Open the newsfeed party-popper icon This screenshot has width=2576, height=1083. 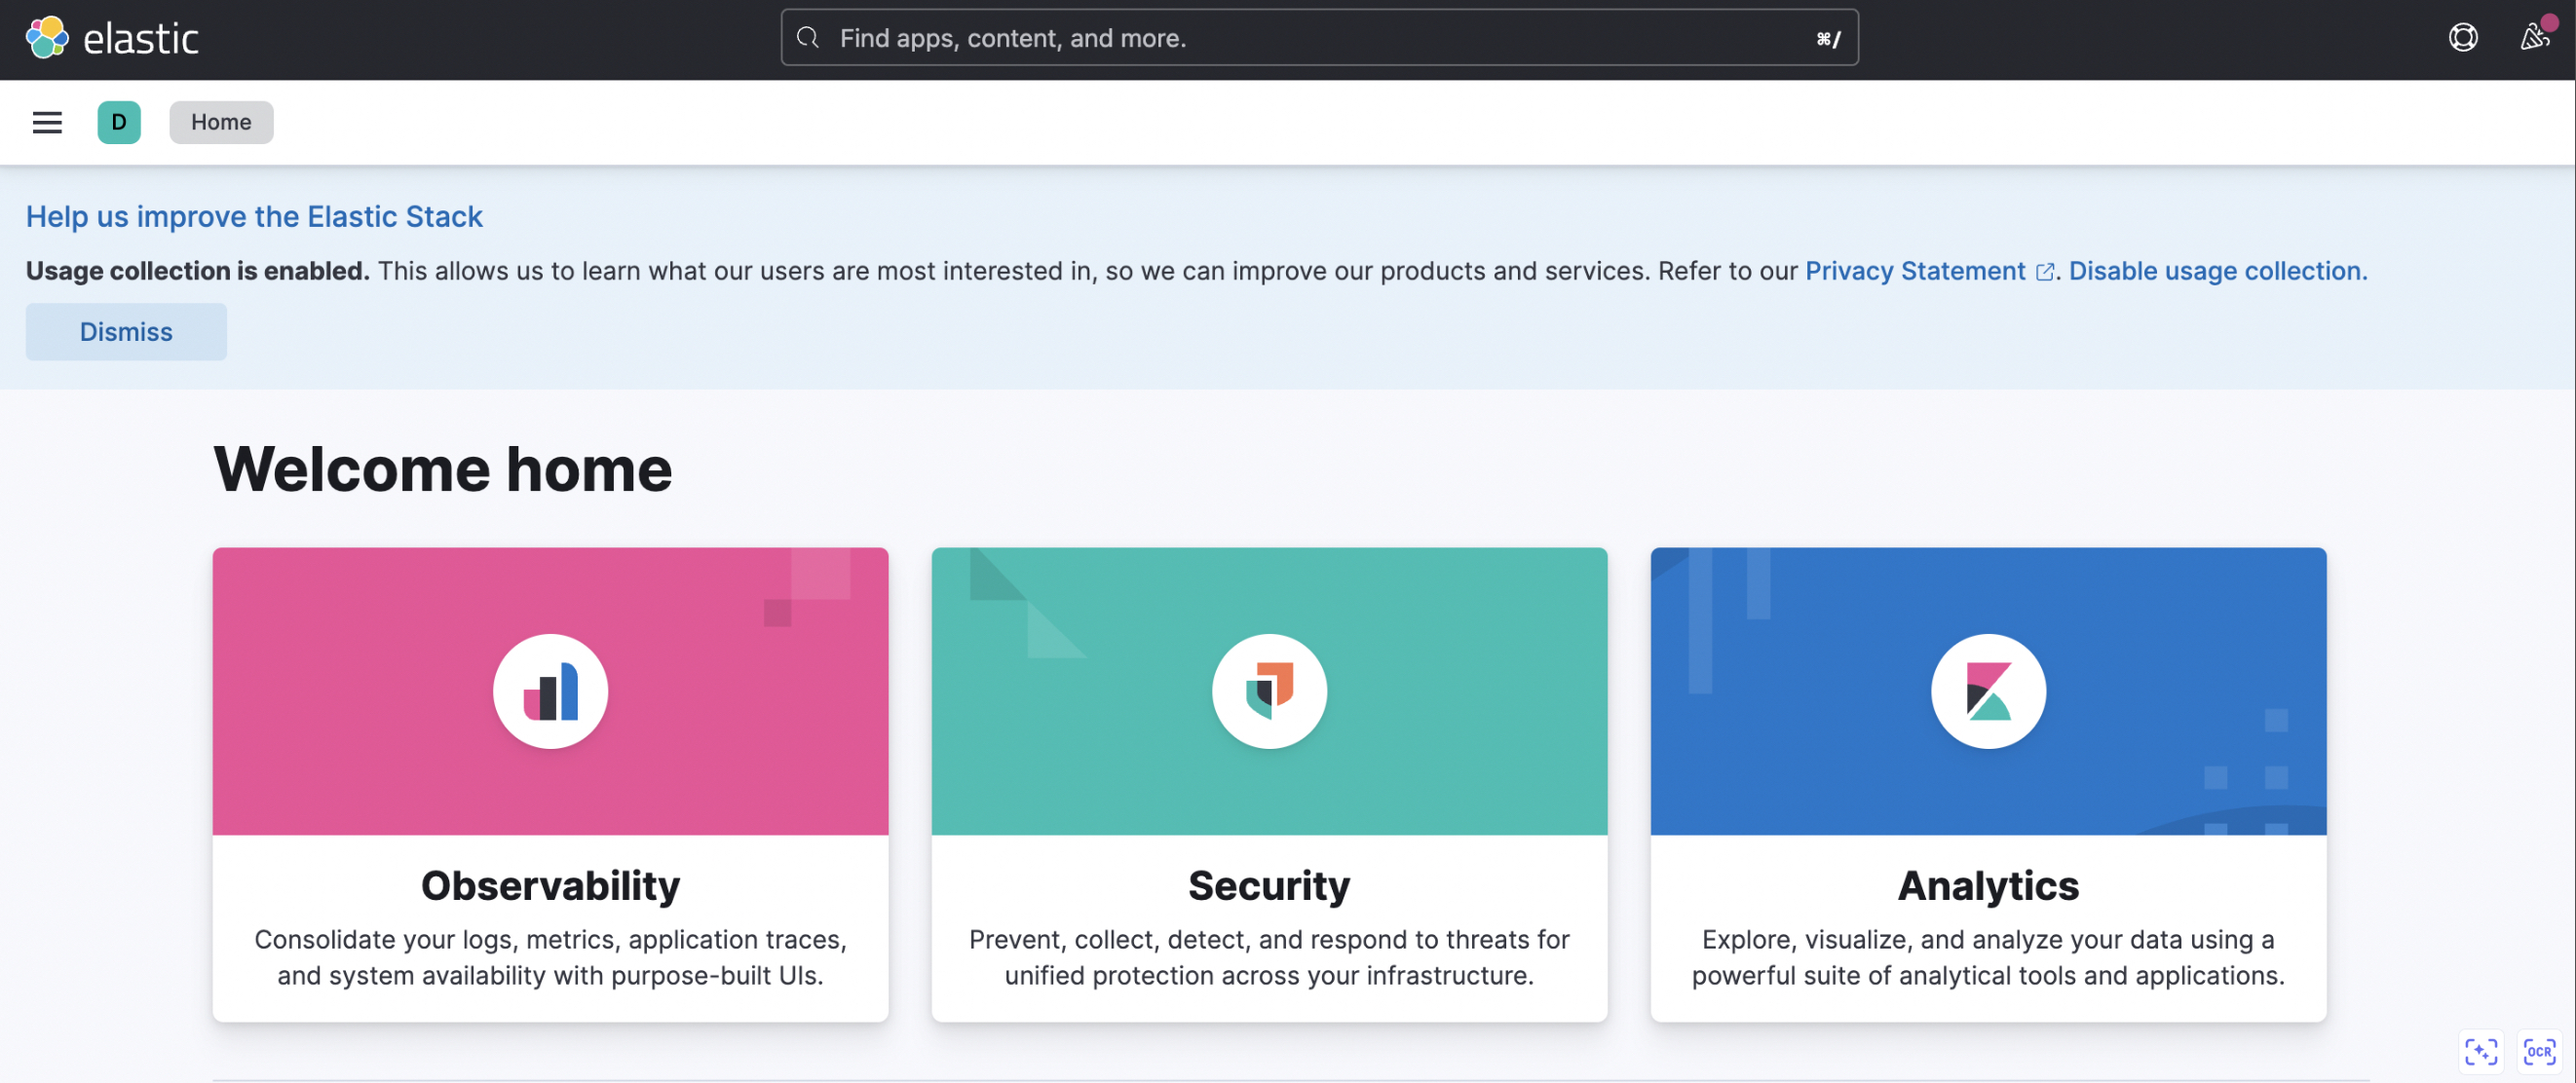[x=2534, y=38]
